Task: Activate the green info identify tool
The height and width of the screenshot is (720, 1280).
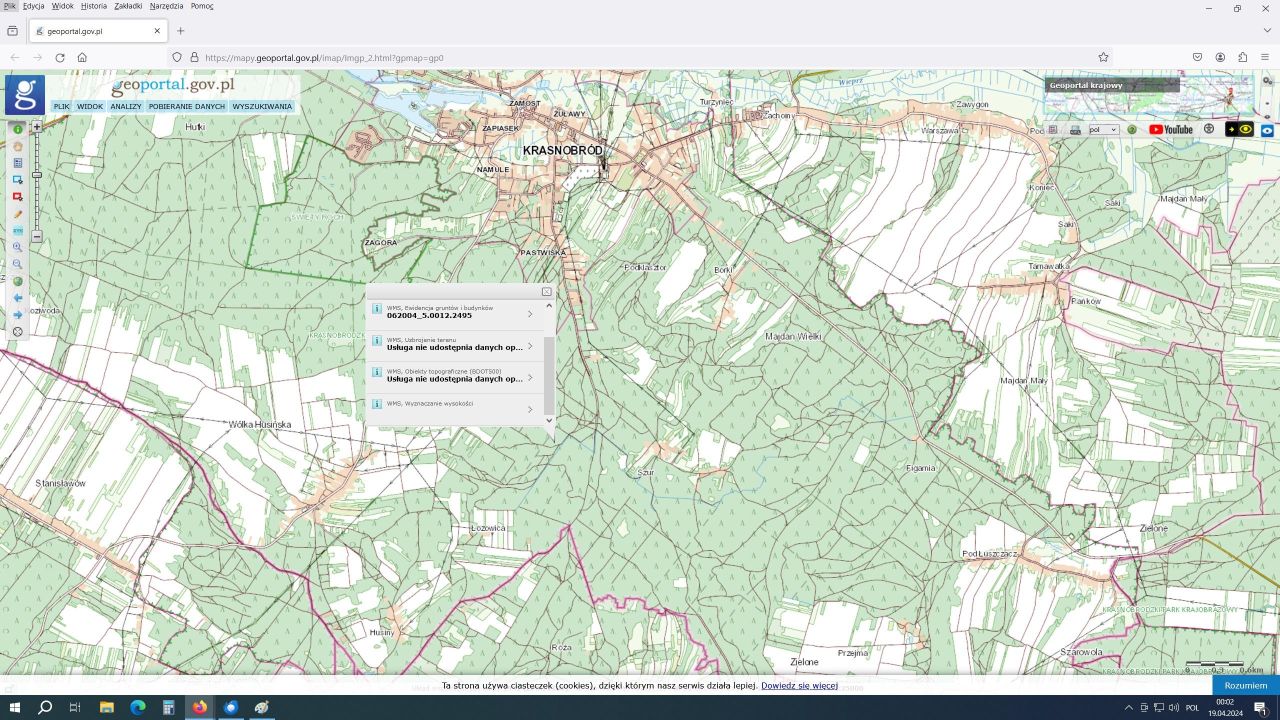Action: (x=18, y=129)
